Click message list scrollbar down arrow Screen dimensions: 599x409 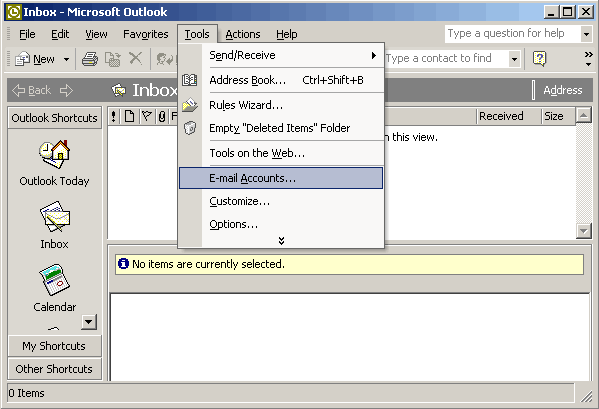(584, 231)
